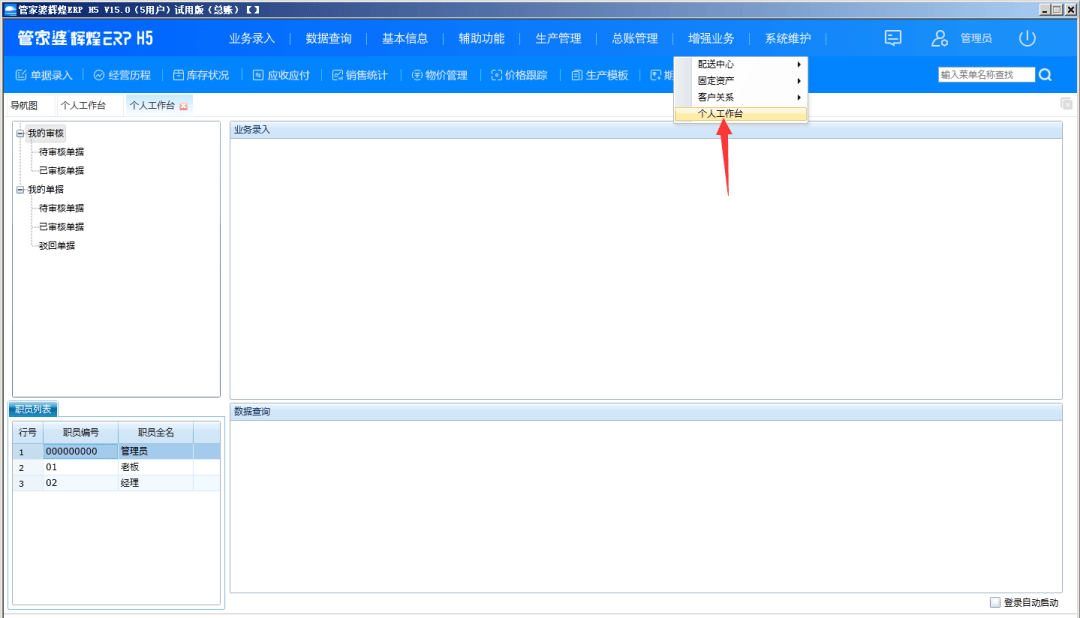Open 应收应付 toolbar shortcut
Viewport: 1080px width, 618px height.
point(281,75)
